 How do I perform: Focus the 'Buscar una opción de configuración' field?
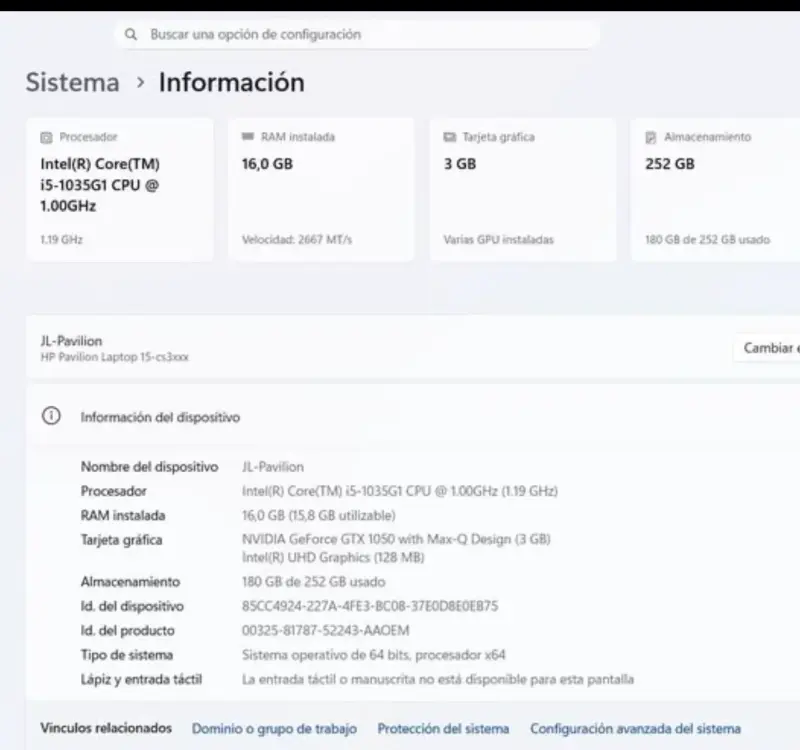pyautogui.click(x=357, y=34)
